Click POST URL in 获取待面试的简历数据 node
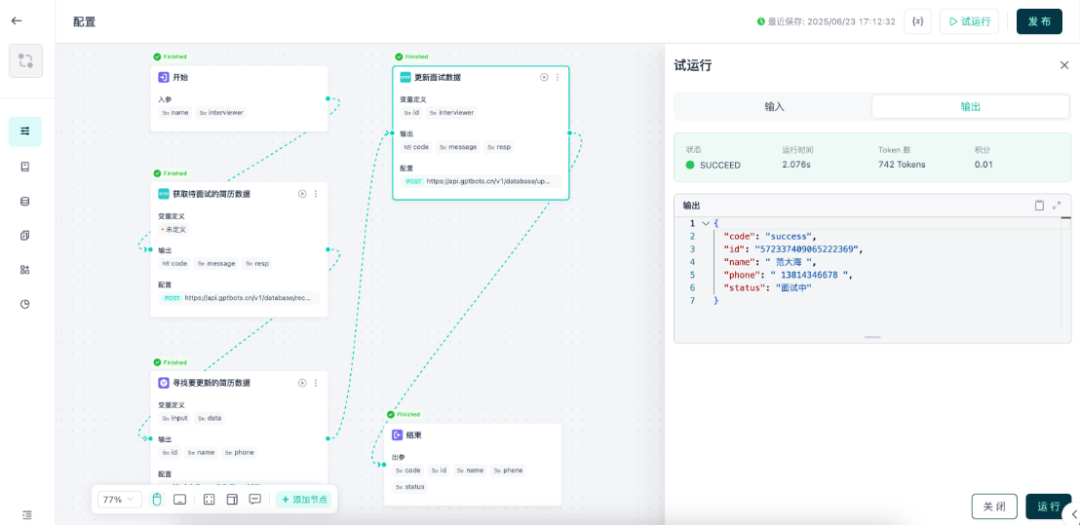The width and height of the screenshot is (1080, 525). pyautogui.click(x=239, y=298)
